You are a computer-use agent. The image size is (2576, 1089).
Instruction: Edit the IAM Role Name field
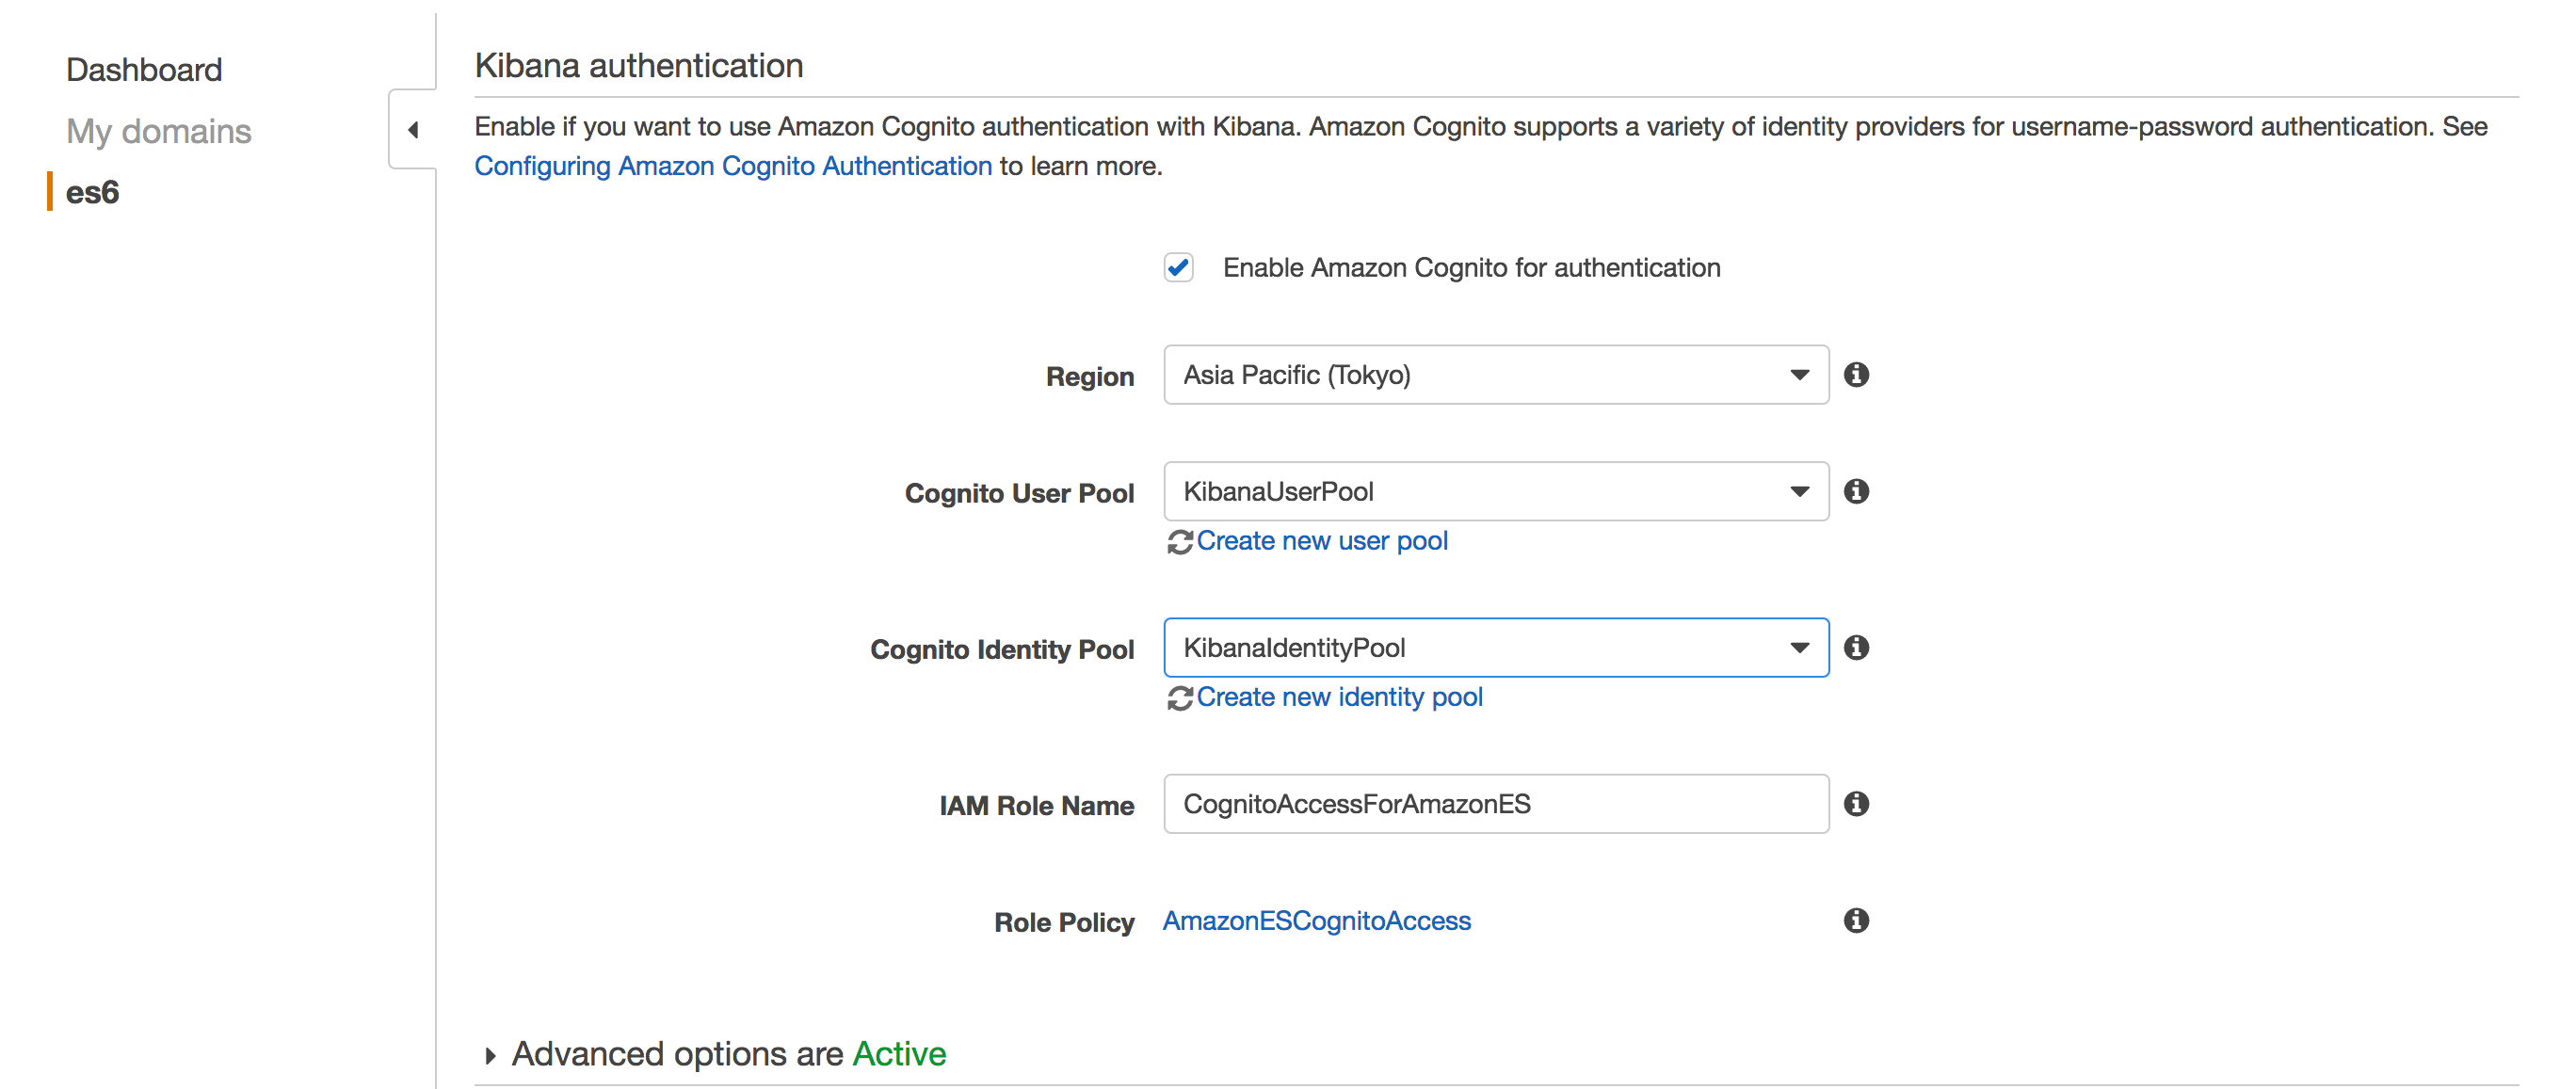[x=1495, y=803]
